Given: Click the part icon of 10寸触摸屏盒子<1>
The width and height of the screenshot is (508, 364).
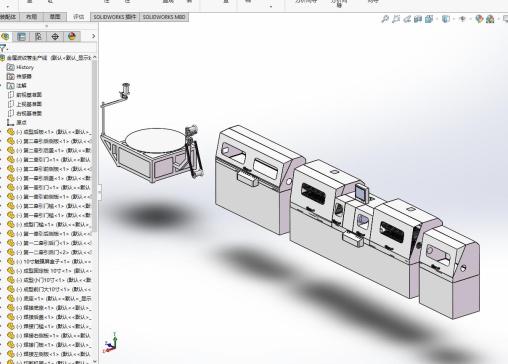Looking at the screenshot, I should (11, 261).
